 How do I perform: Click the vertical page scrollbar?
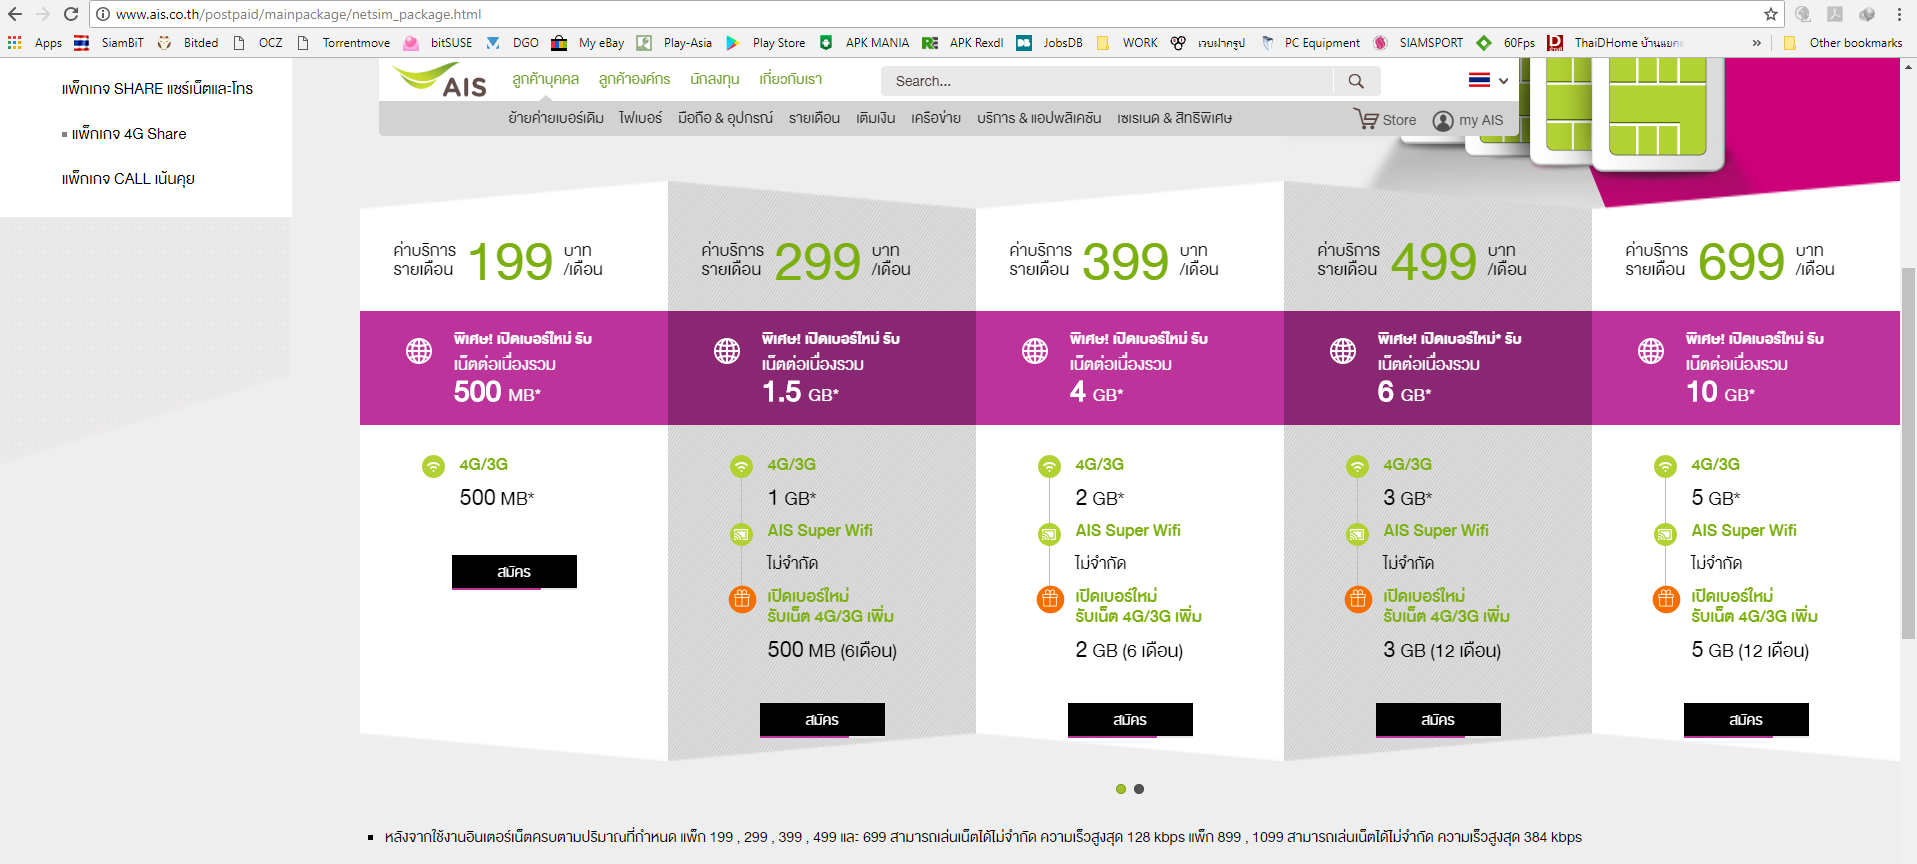1908,450
